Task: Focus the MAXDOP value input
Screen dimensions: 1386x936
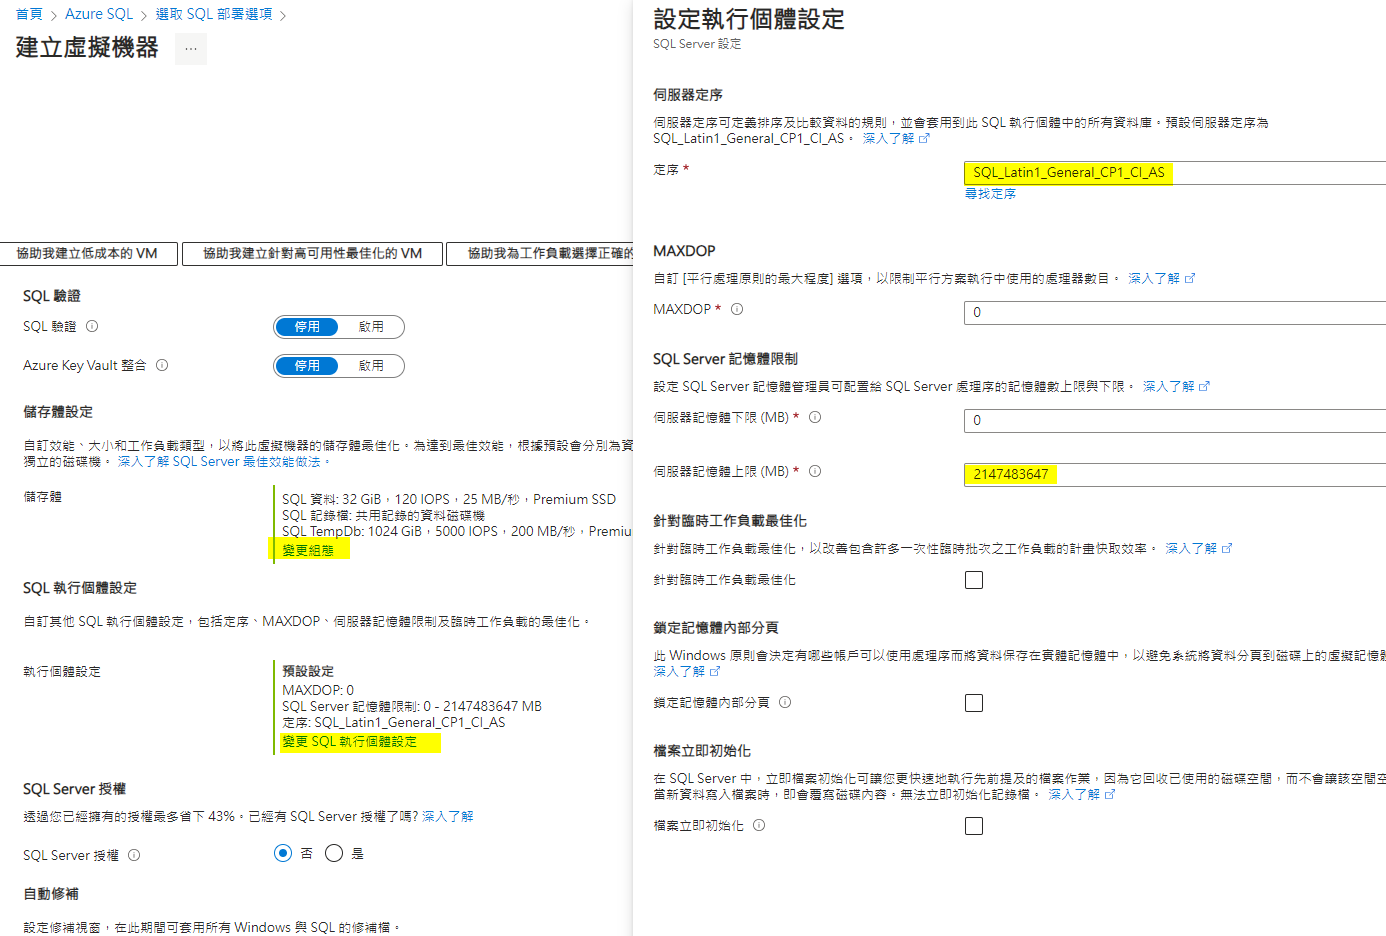Action: pos(1175,312)
